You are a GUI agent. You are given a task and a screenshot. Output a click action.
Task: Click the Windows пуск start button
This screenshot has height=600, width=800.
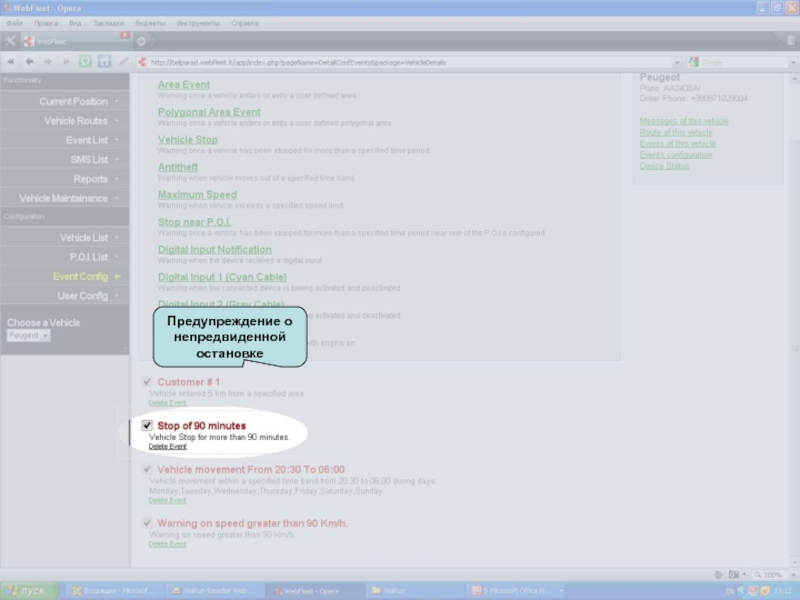click(x=29, y=591)
